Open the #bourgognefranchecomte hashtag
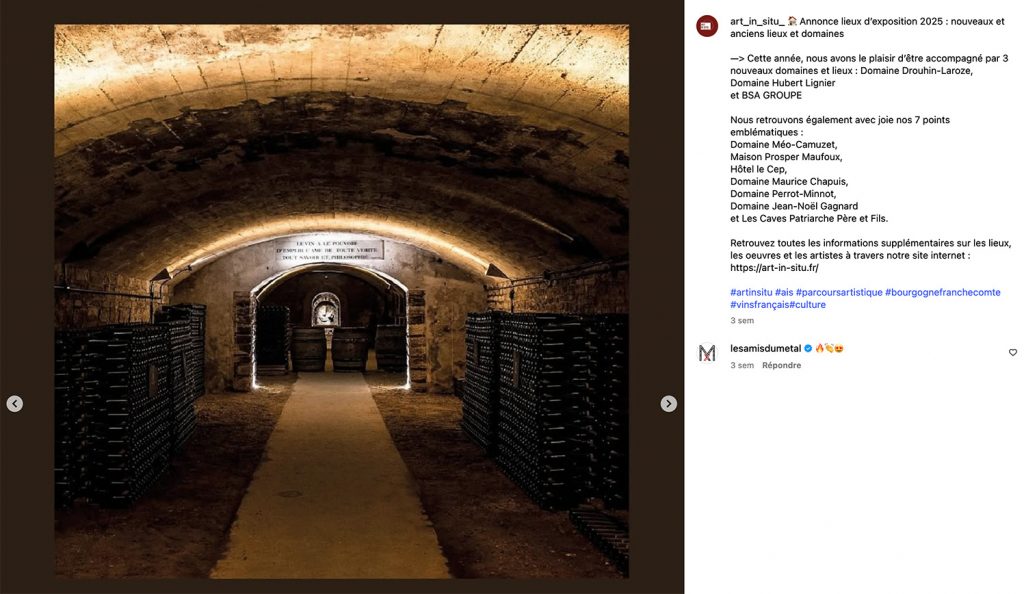1024x594 pixels. (x=942, y=292)
